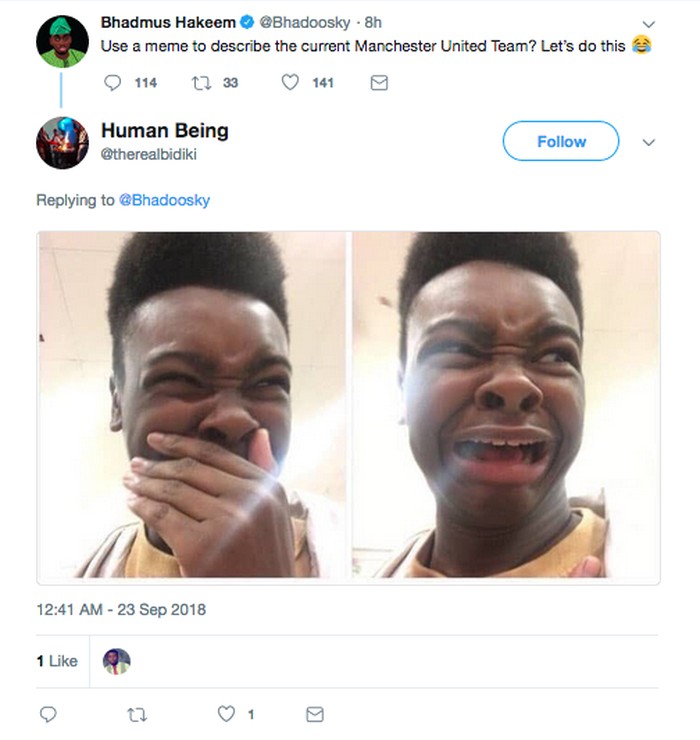This screenshot has height=740, width=700.
Task: Like Bhadmus Hakeem's original tweet
Action: pos(291,83)
